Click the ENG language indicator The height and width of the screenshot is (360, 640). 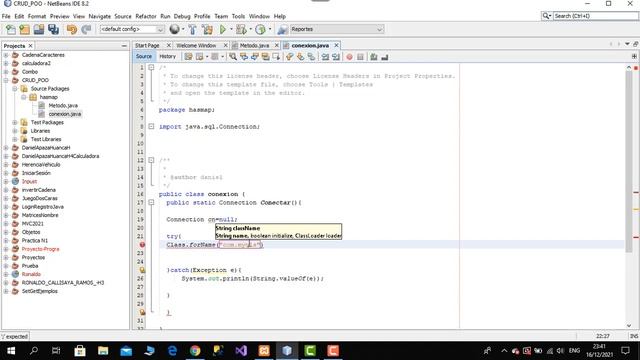(574, 351)
